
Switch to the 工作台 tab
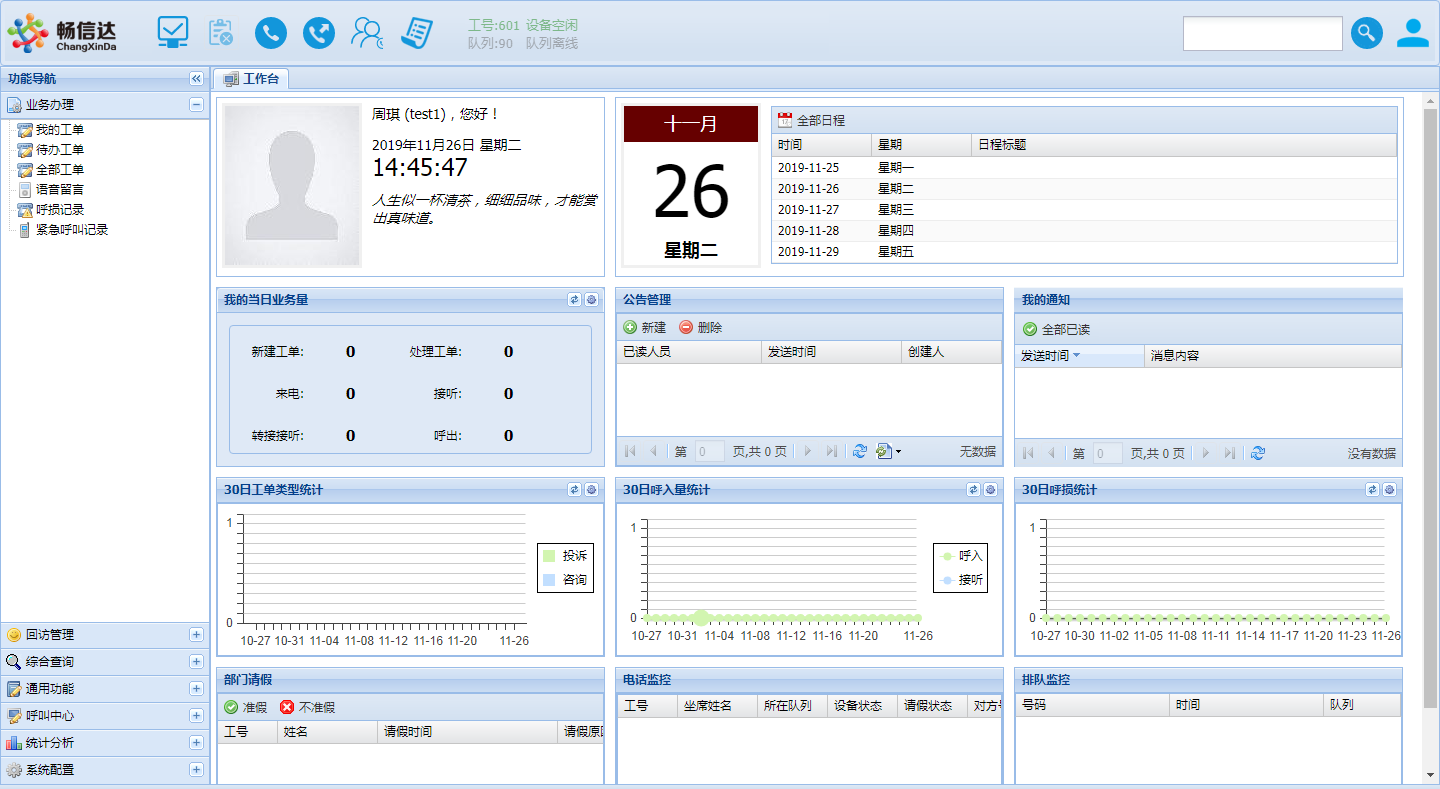coord(252,79)
